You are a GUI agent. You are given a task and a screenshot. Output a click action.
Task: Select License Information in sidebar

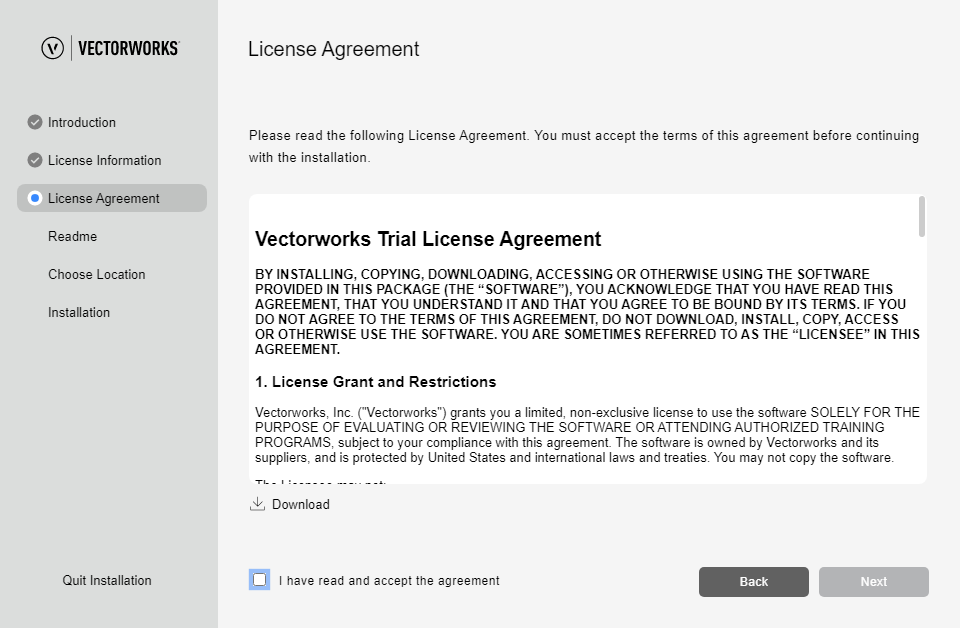[x=104, y=160]
